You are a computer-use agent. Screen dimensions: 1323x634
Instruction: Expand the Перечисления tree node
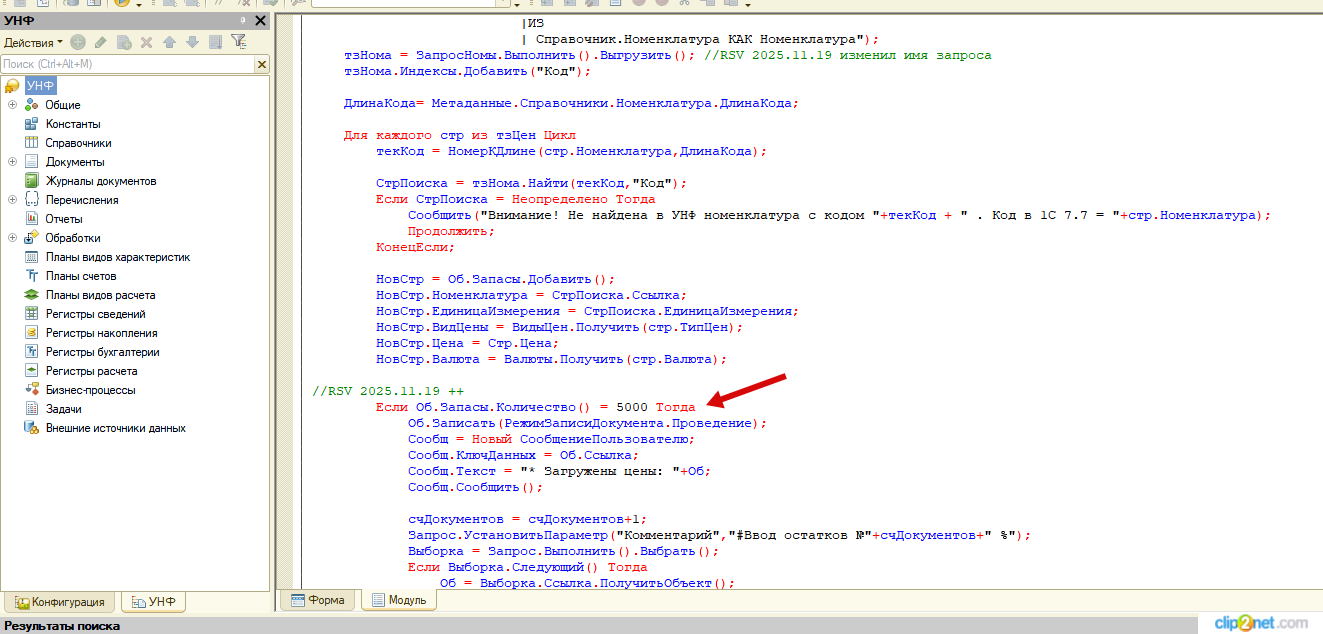12,200
